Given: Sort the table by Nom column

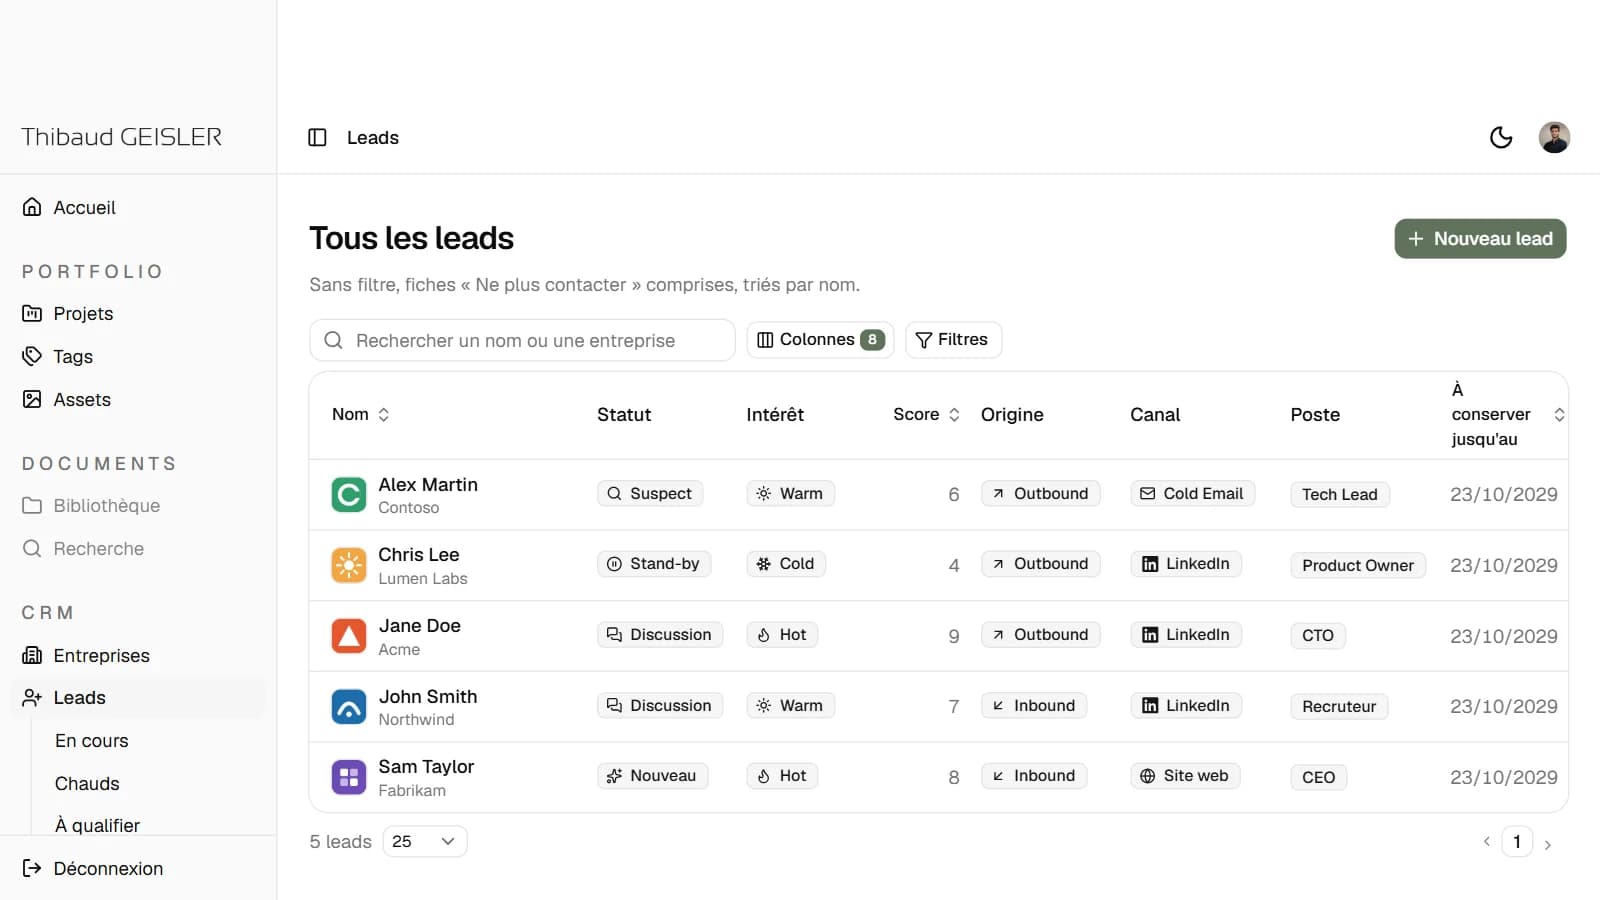Looking at the screenshot, I should pos(361,414).
